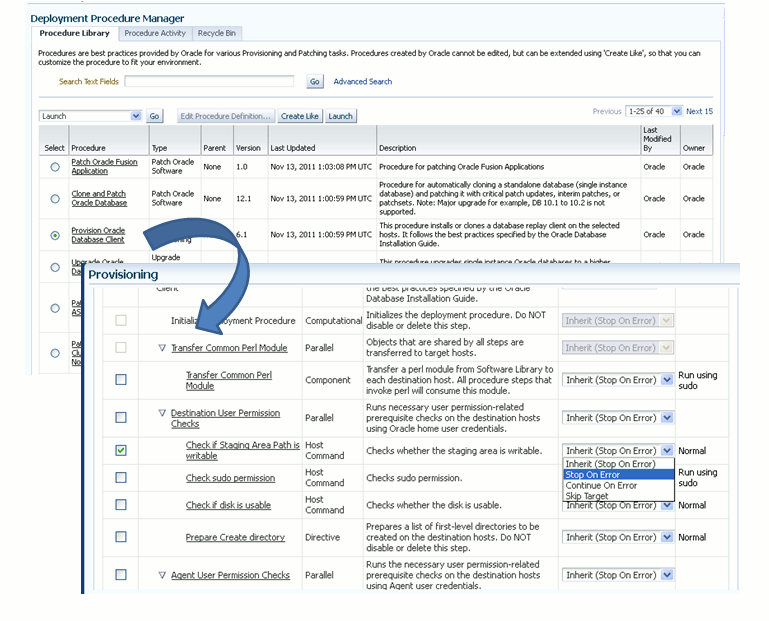Open the Prepare Create directory link
The width and height of the screenshot is (769, 621).
coord(235,537)
